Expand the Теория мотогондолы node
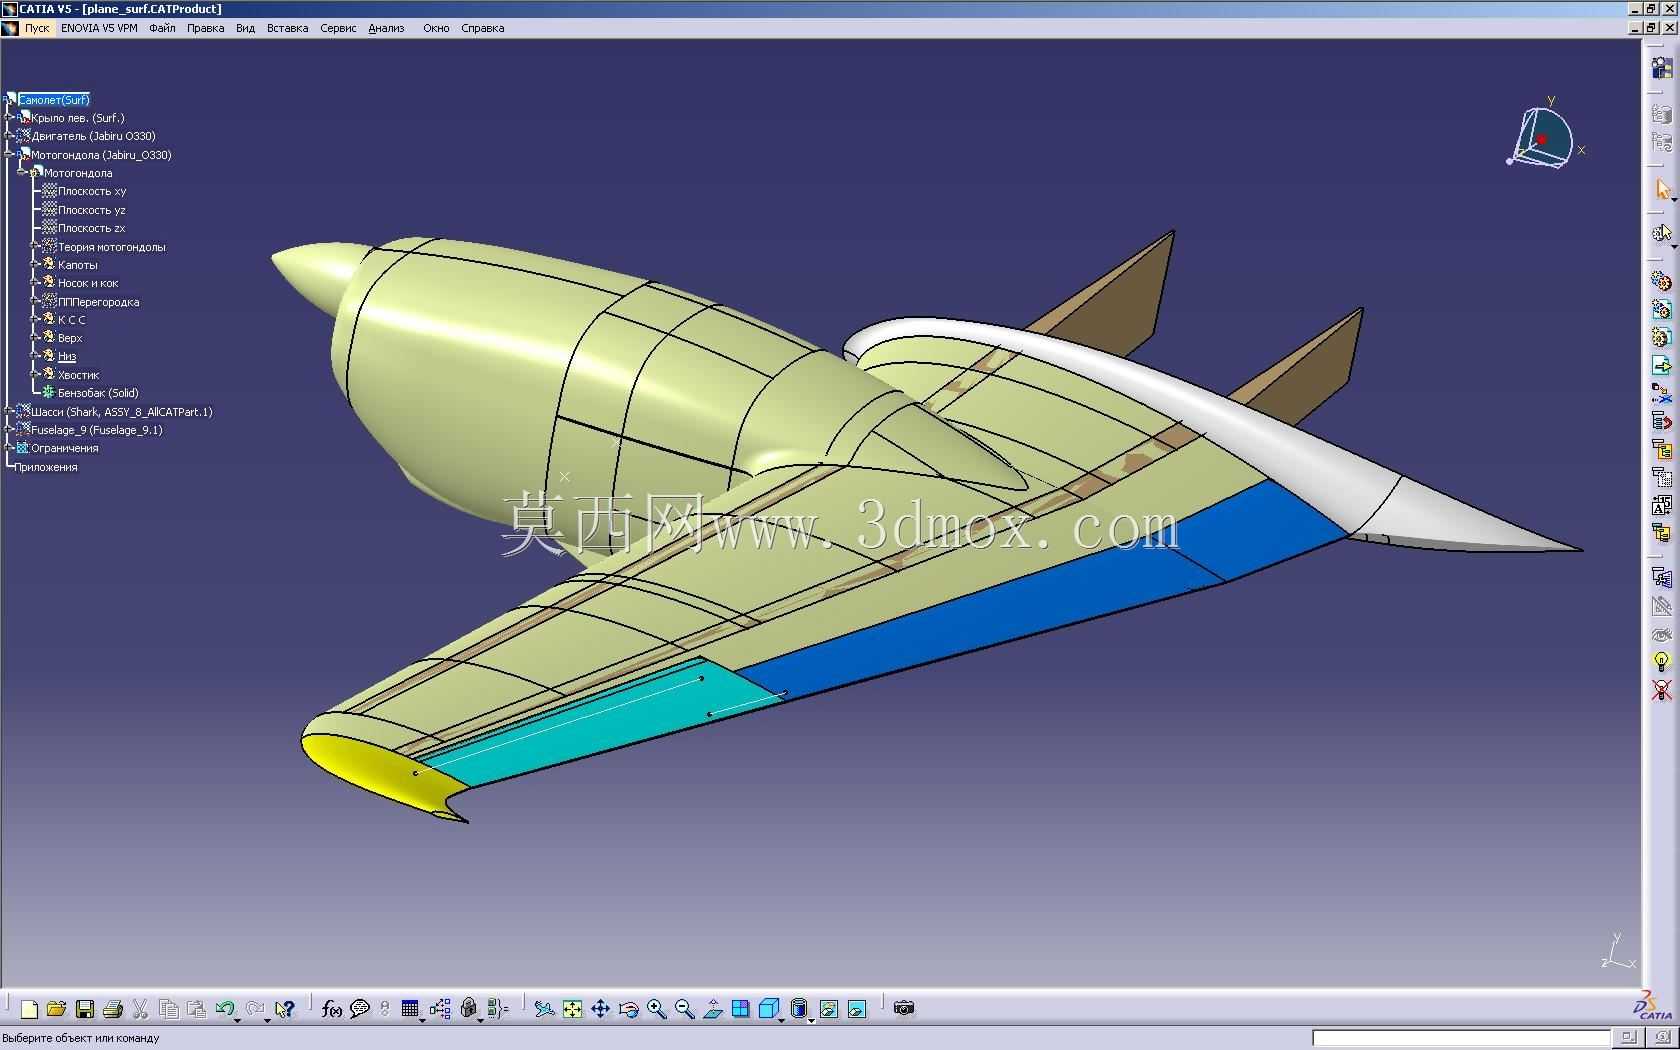Viewport: 1680px width, 1050px height. pos(36,247)
